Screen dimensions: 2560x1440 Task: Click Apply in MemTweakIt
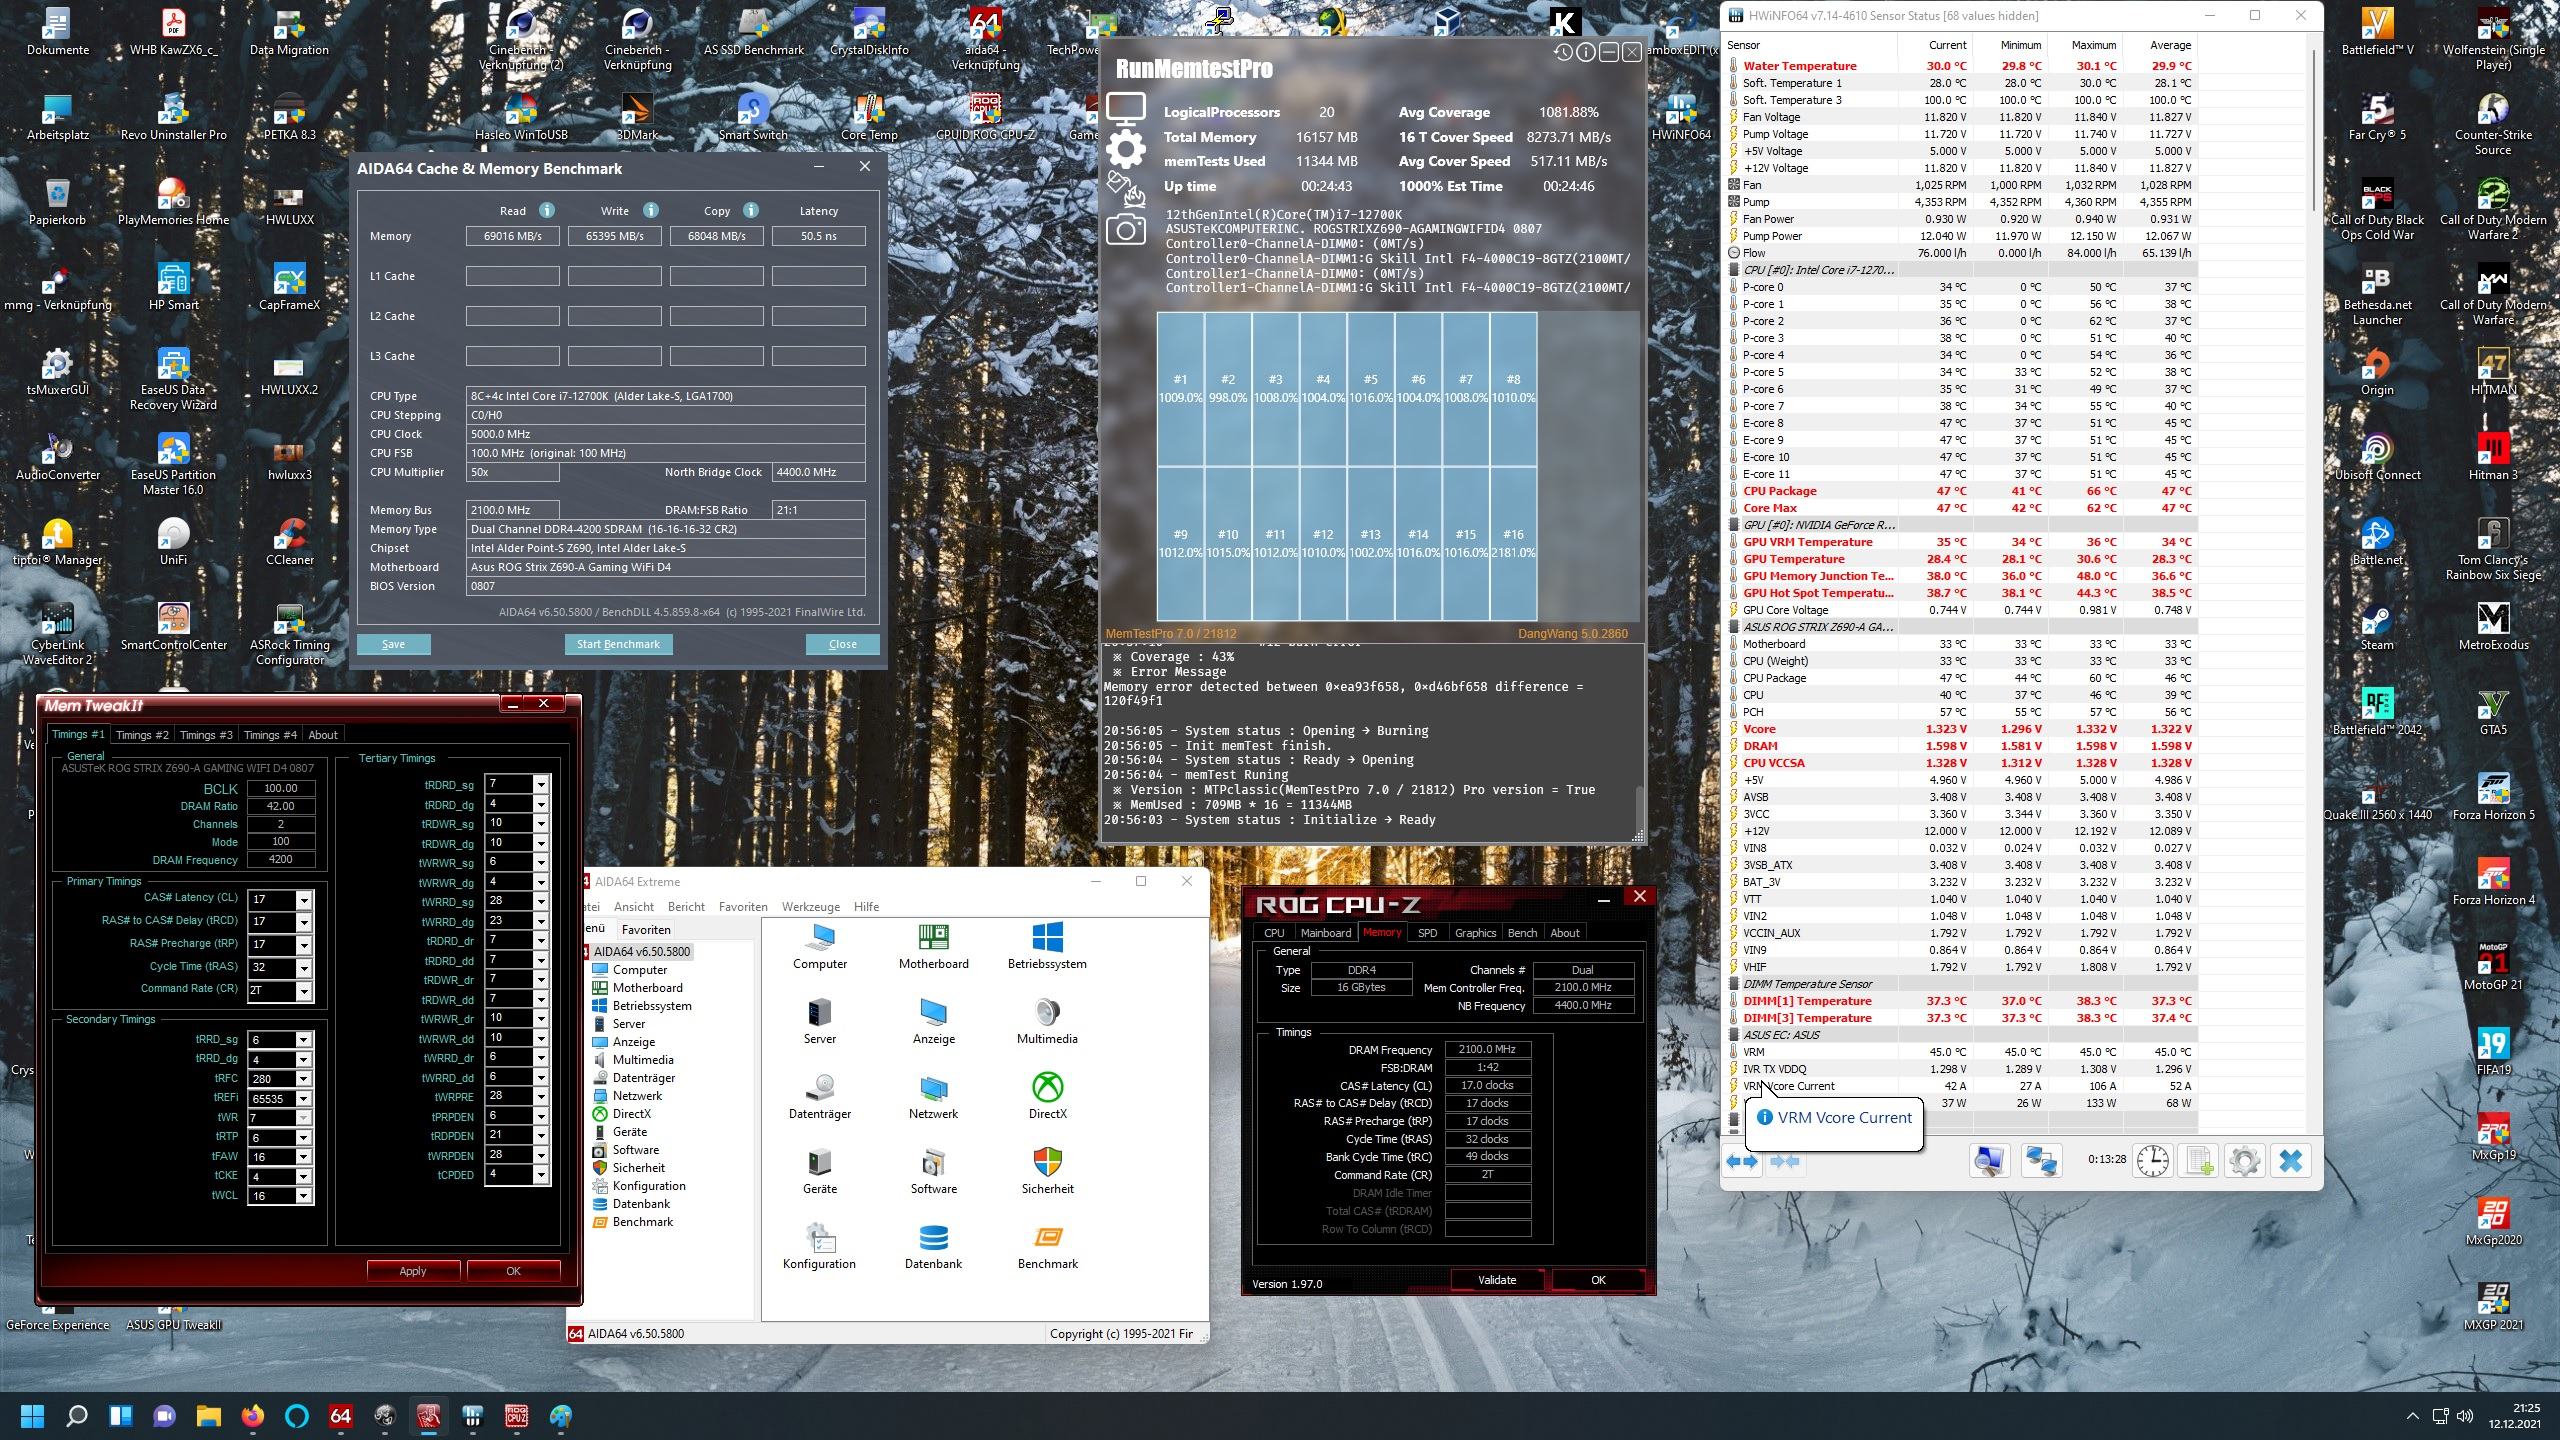pyautogui.click(x=413, y=1271)
